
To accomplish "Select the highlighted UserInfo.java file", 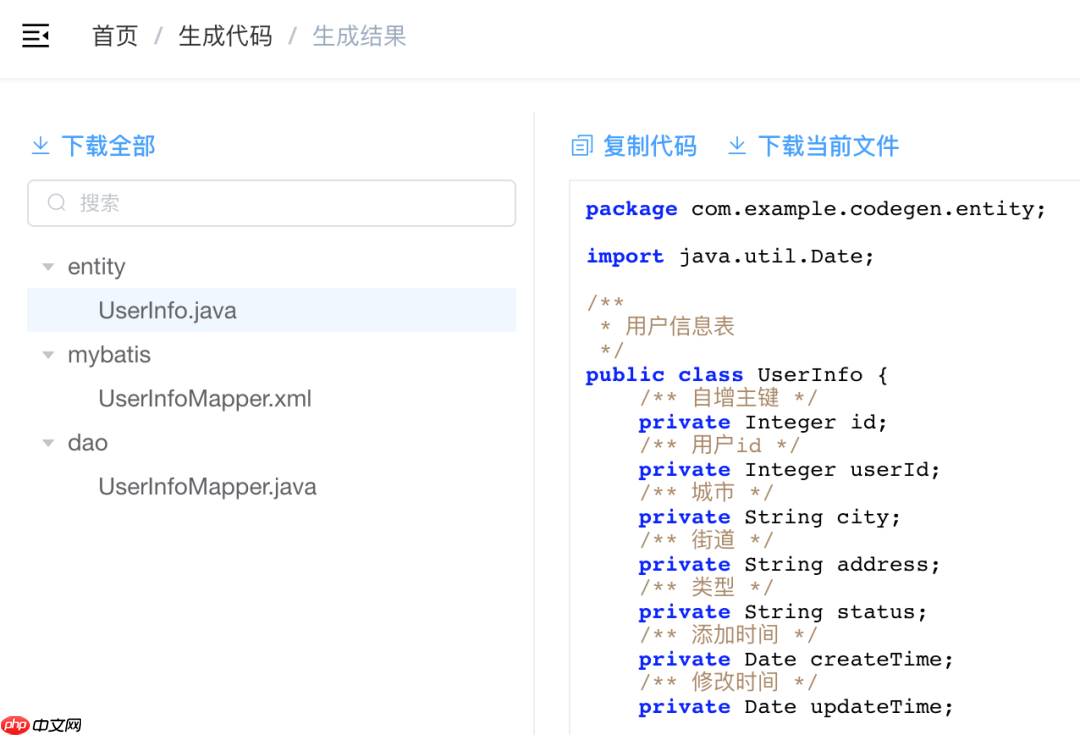I will [x=166, y=310].
